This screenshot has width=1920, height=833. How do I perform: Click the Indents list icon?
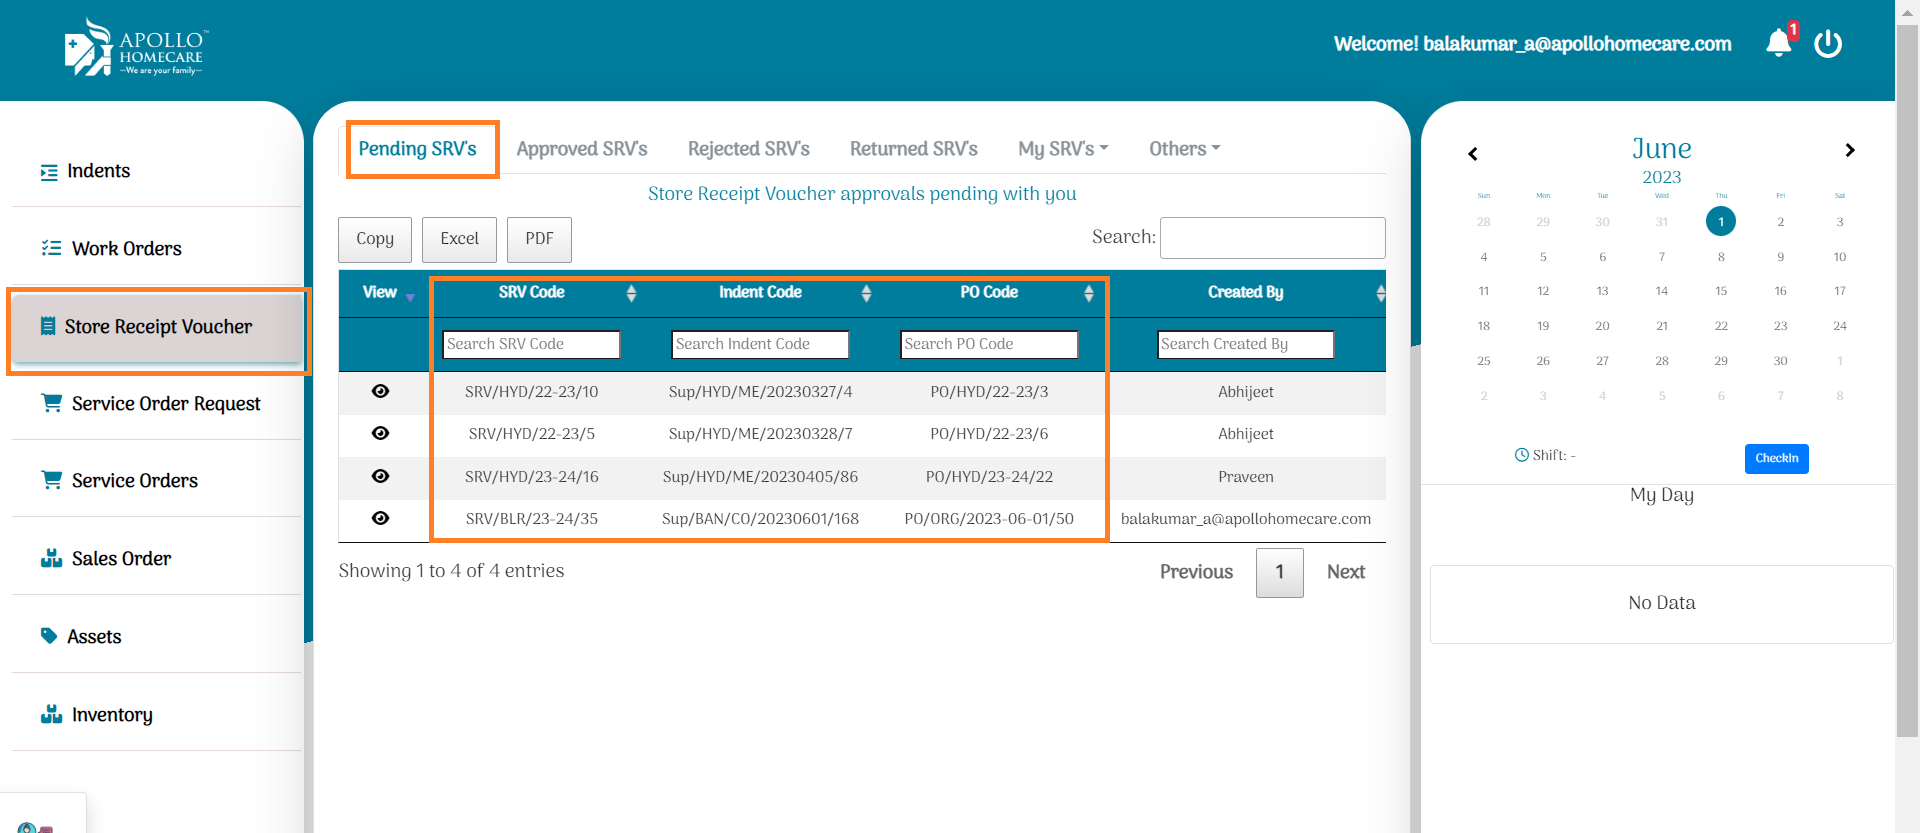click(49, 172)
